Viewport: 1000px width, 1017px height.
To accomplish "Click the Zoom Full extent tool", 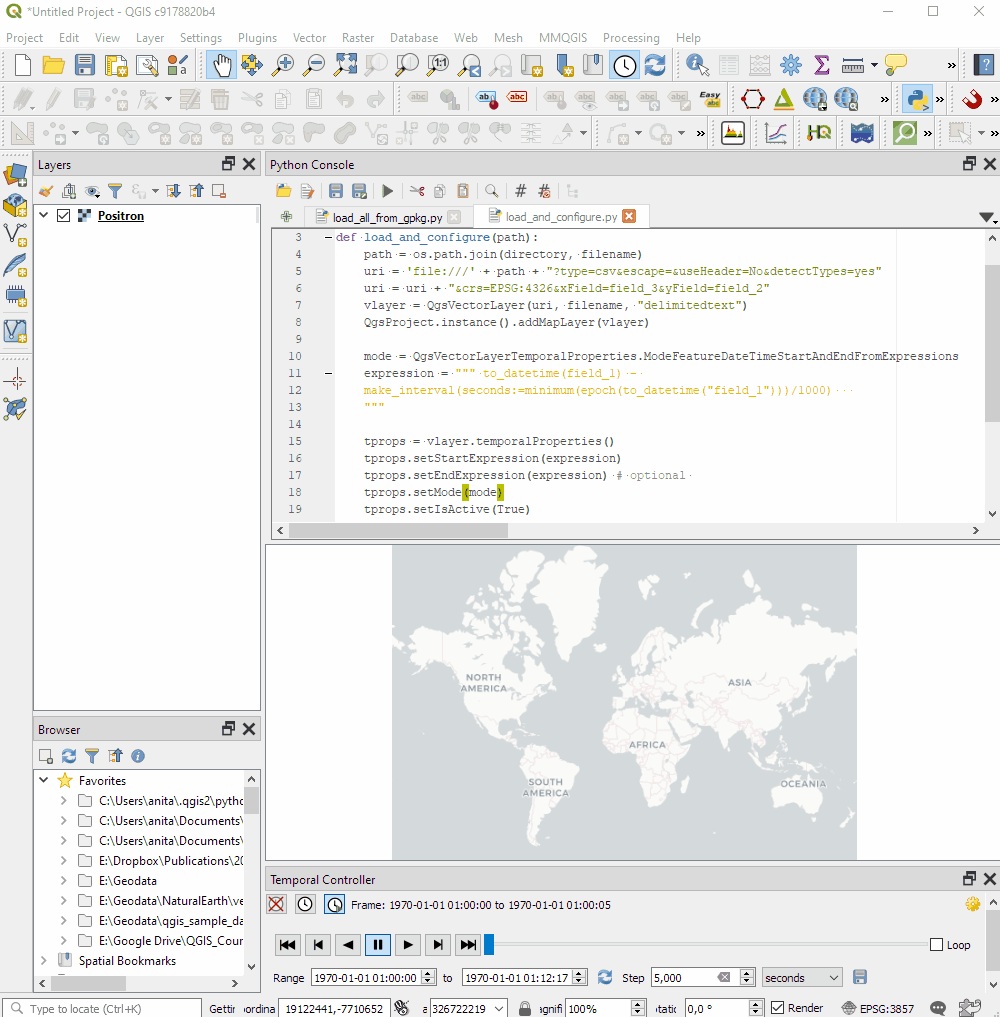I will pyautogui.click(x=346, y=66).
